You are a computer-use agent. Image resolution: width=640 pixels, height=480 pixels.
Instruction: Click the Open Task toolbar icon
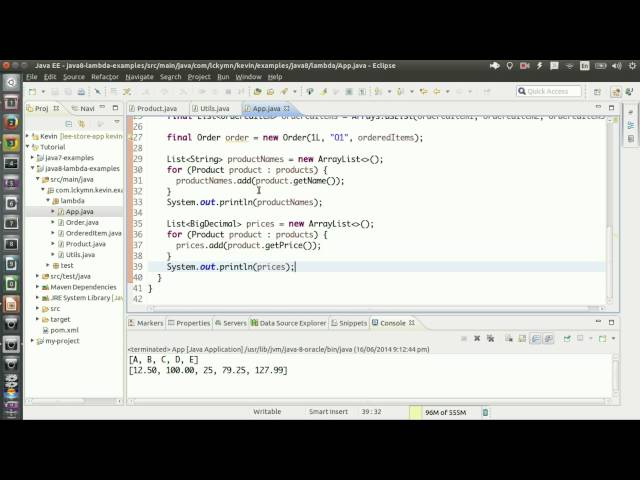(270, 91)
